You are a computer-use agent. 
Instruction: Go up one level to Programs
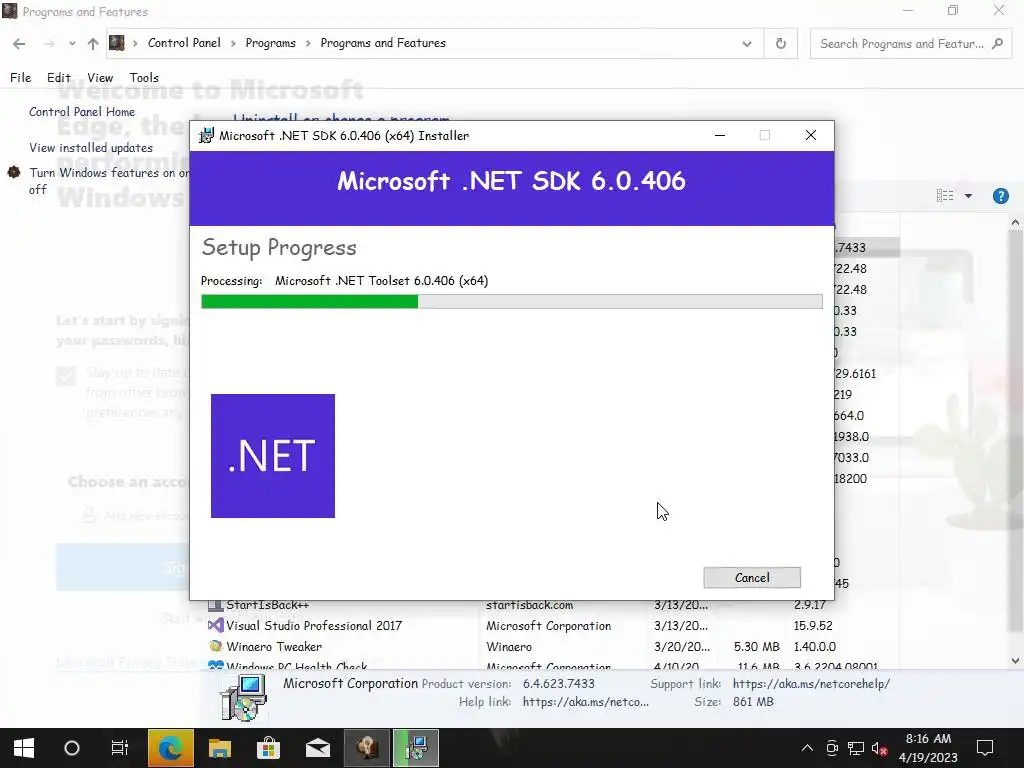(x=93, y=44)
